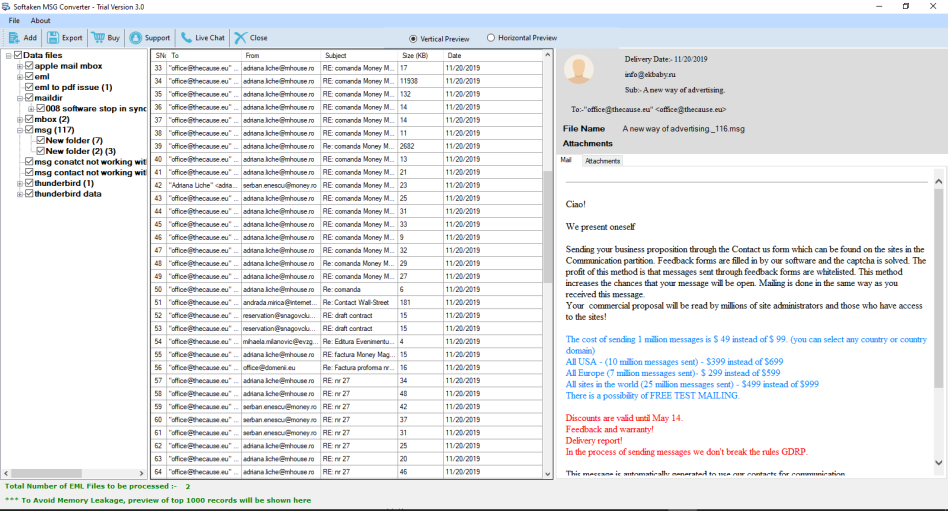Open the About menu

(x=41, y=21)
